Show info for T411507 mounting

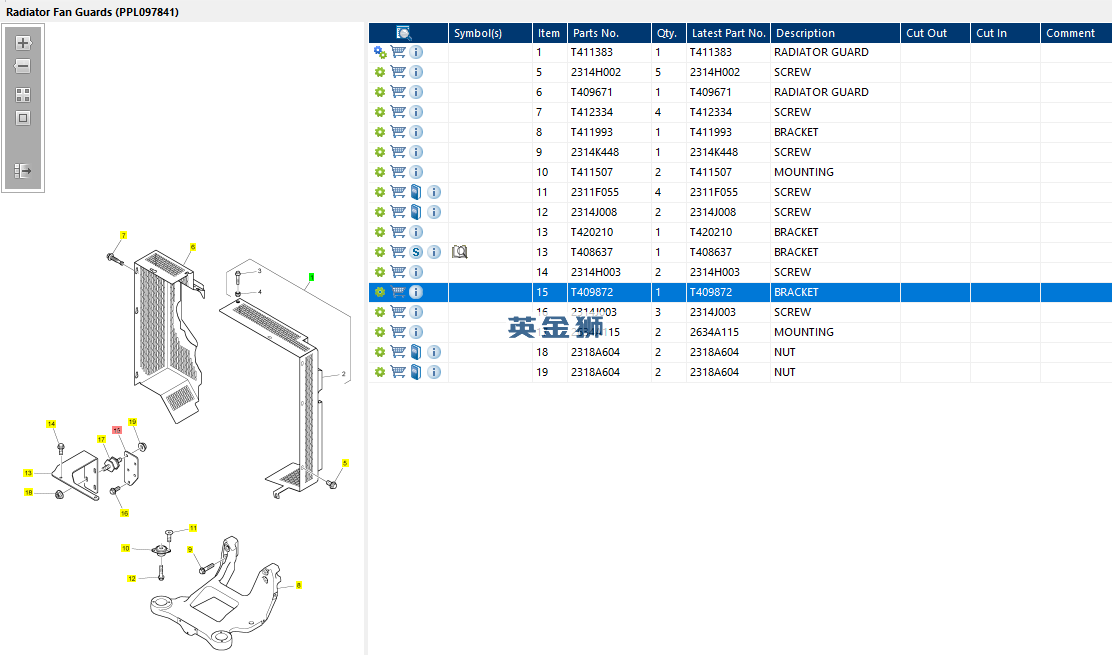click(x=416, y=172)
